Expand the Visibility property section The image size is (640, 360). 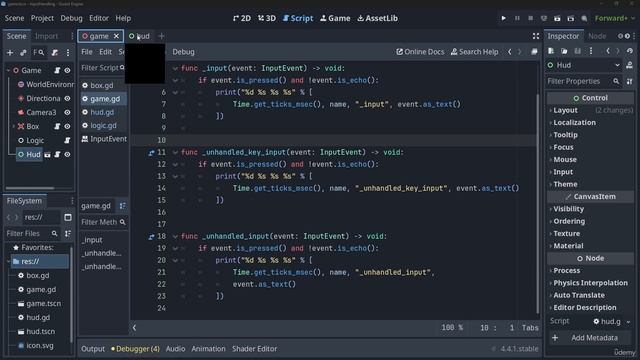tap(591, 209)
